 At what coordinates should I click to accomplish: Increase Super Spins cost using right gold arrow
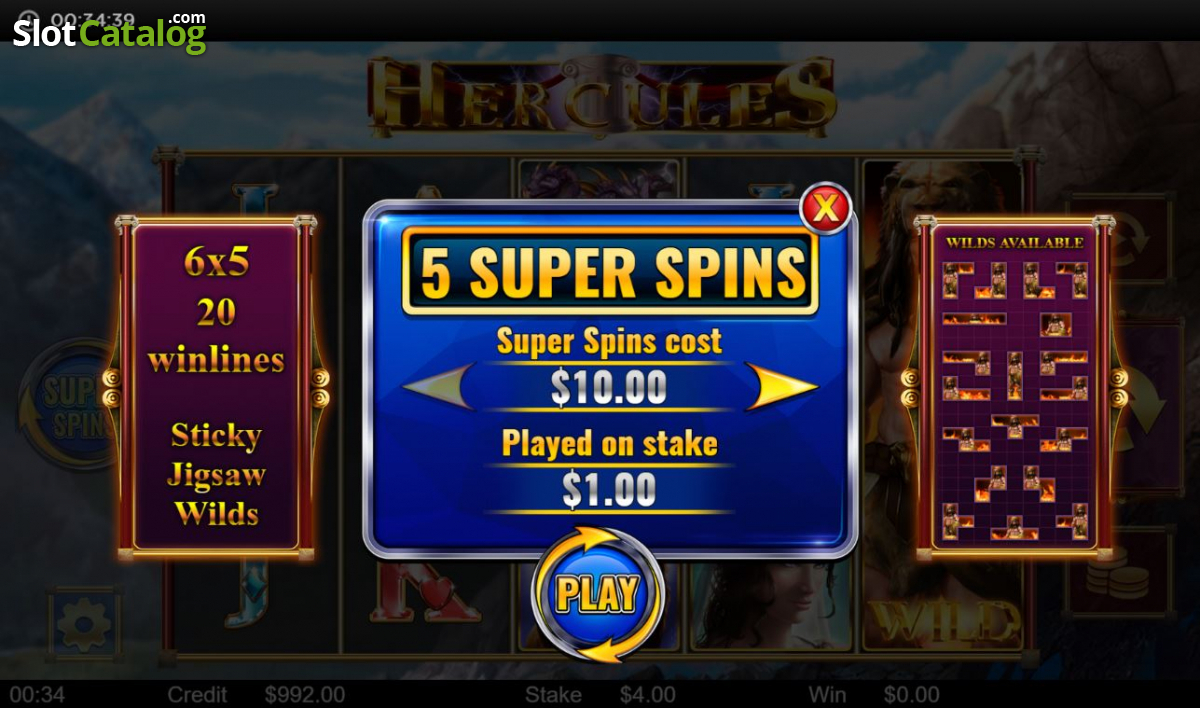pyautogui.click(x=782, y=387)
